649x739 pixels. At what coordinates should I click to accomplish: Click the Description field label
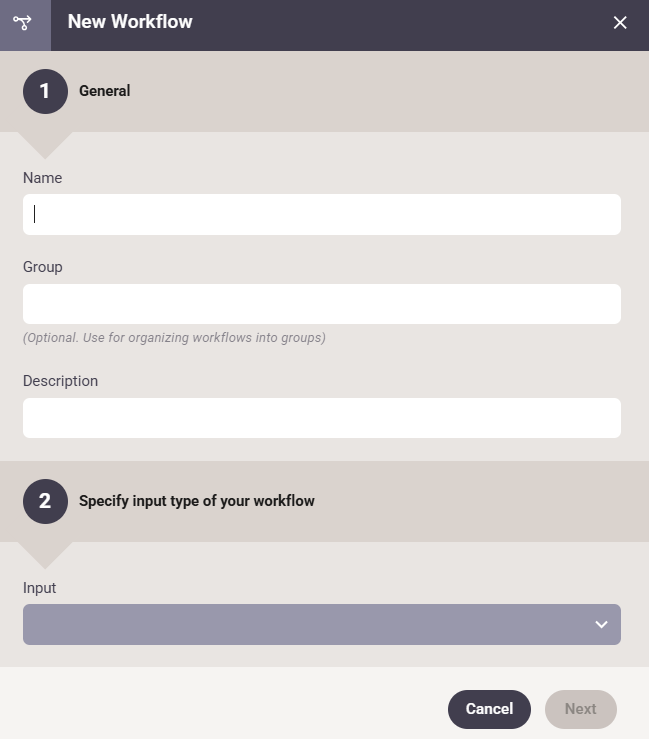60,381
